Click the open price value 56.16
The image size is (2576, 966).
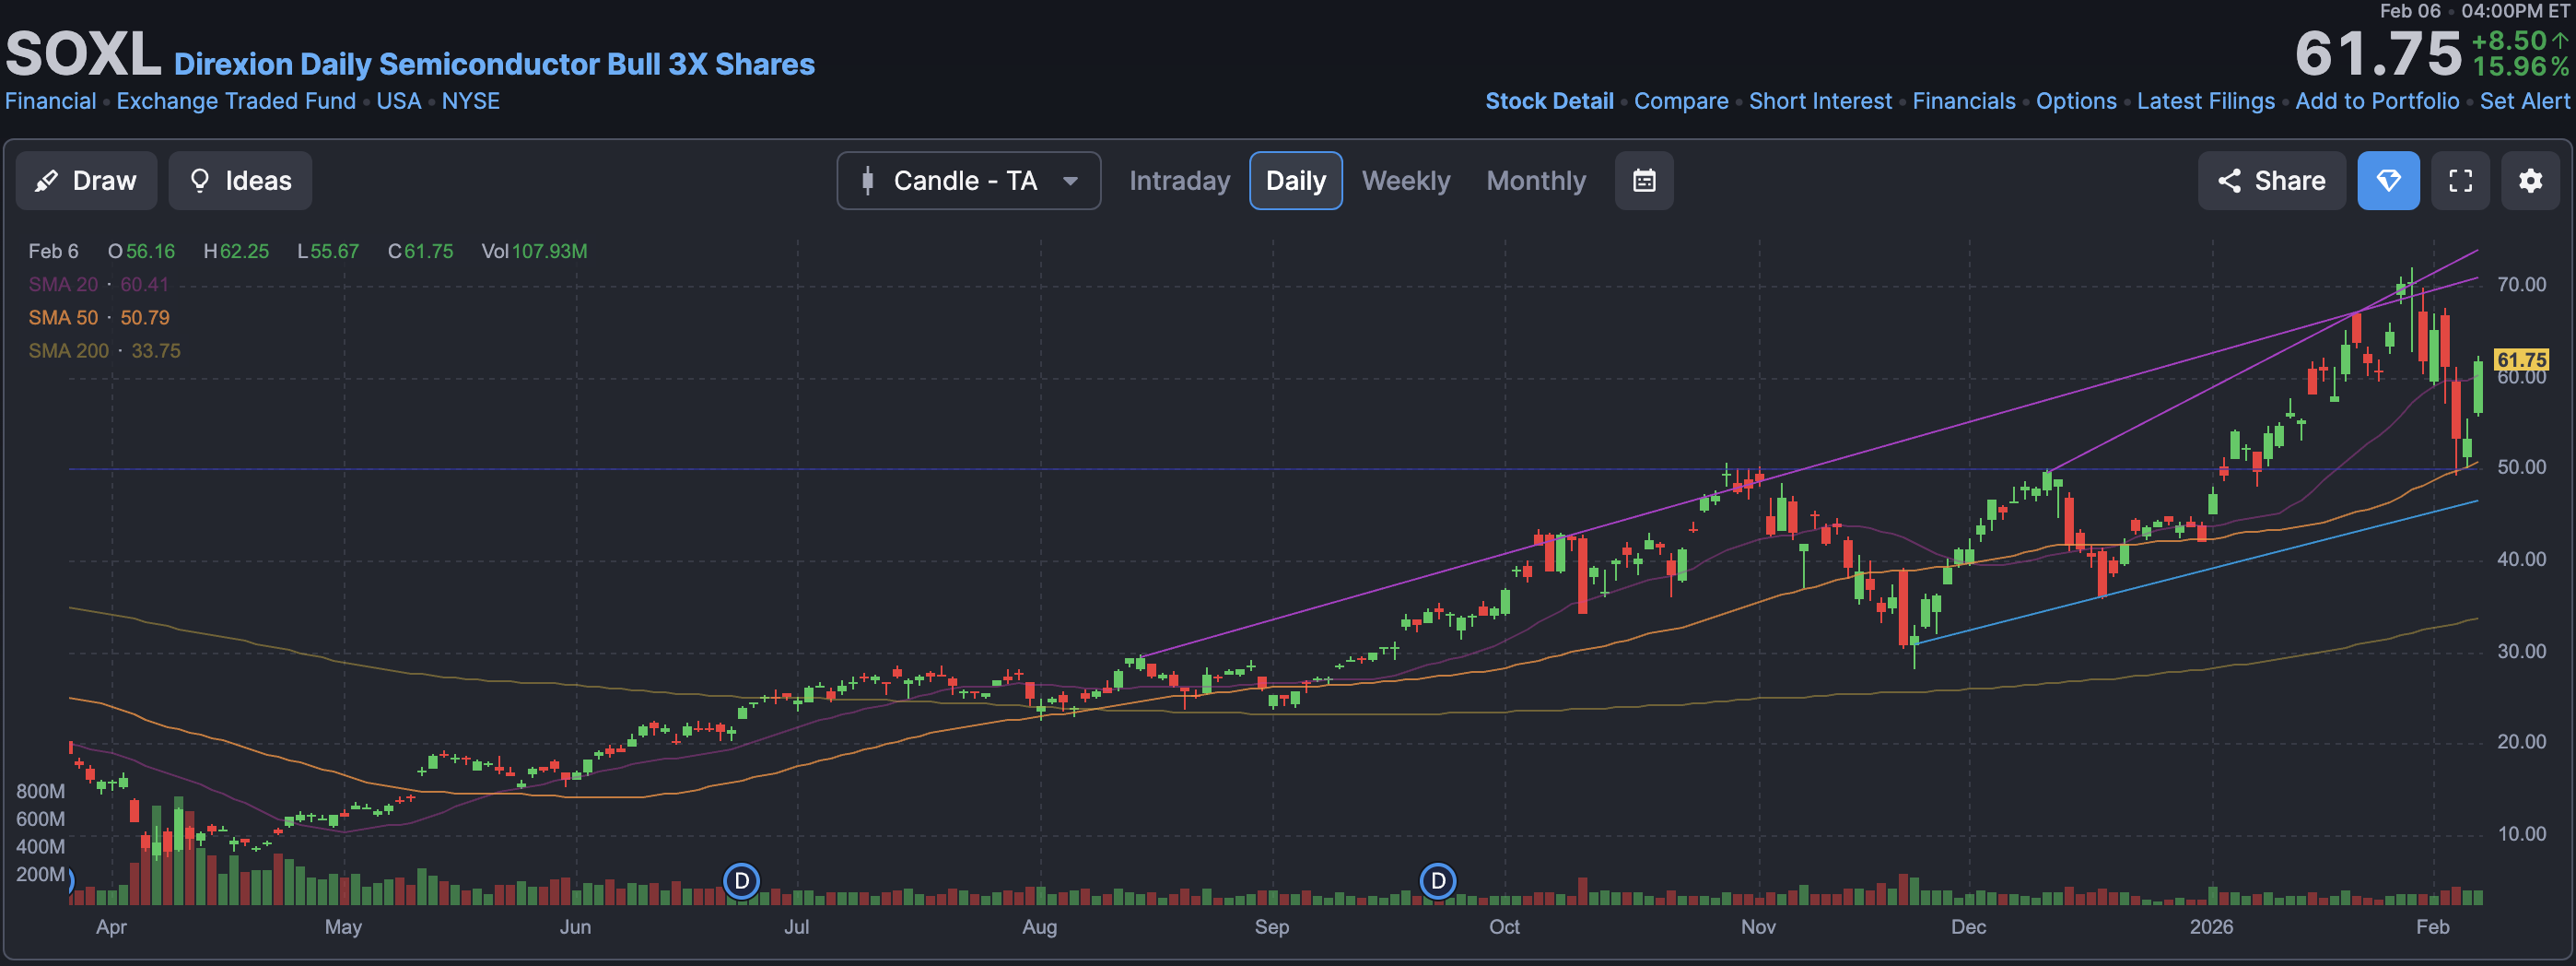pos(150,252)
